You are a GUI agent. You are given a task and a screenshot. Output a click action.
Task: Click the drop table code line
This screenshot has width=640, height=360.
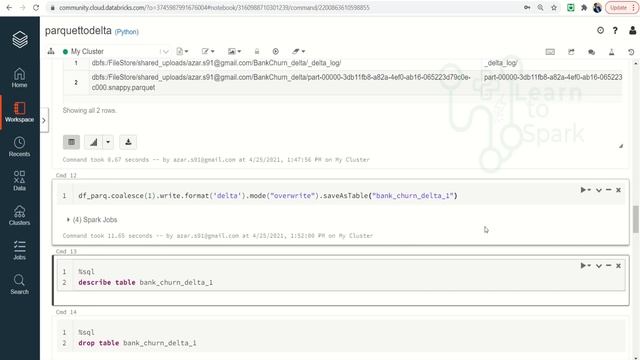pyautogui.click(x=137, y=343)
